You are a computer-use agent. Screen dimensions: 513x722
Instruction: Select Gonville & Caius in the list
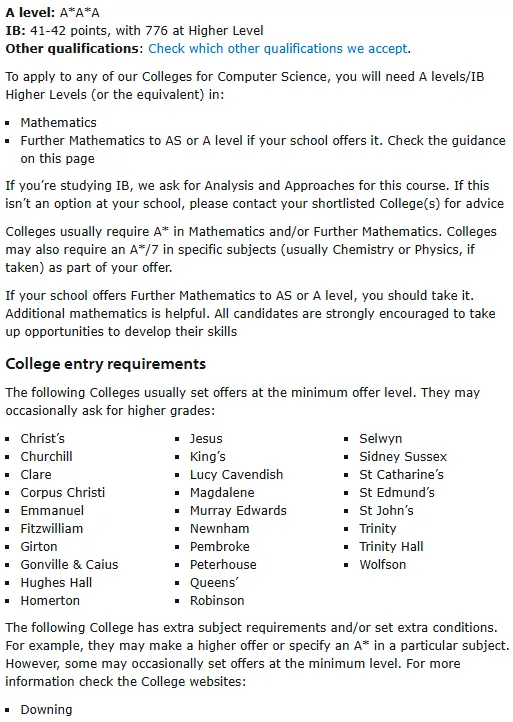[69, 564]
